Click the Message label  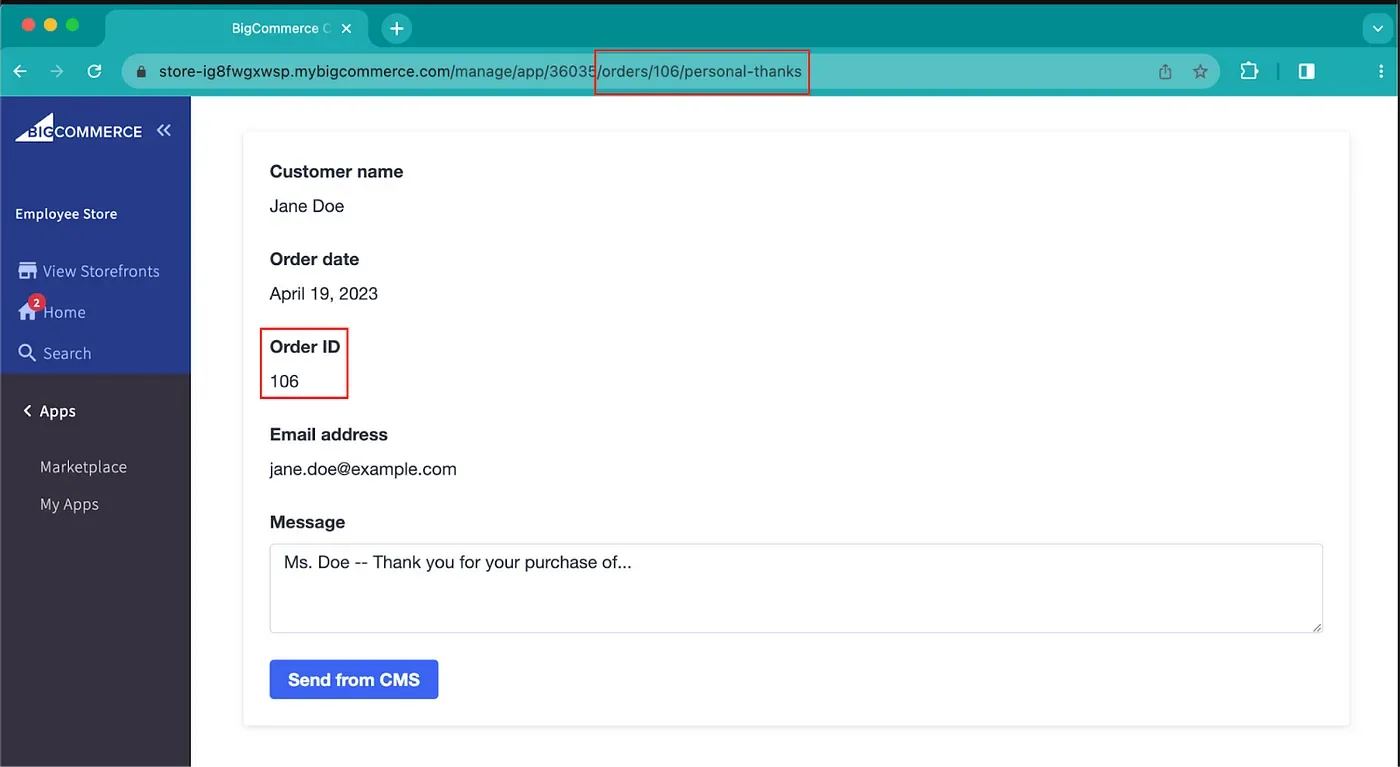tap(307, 522)
